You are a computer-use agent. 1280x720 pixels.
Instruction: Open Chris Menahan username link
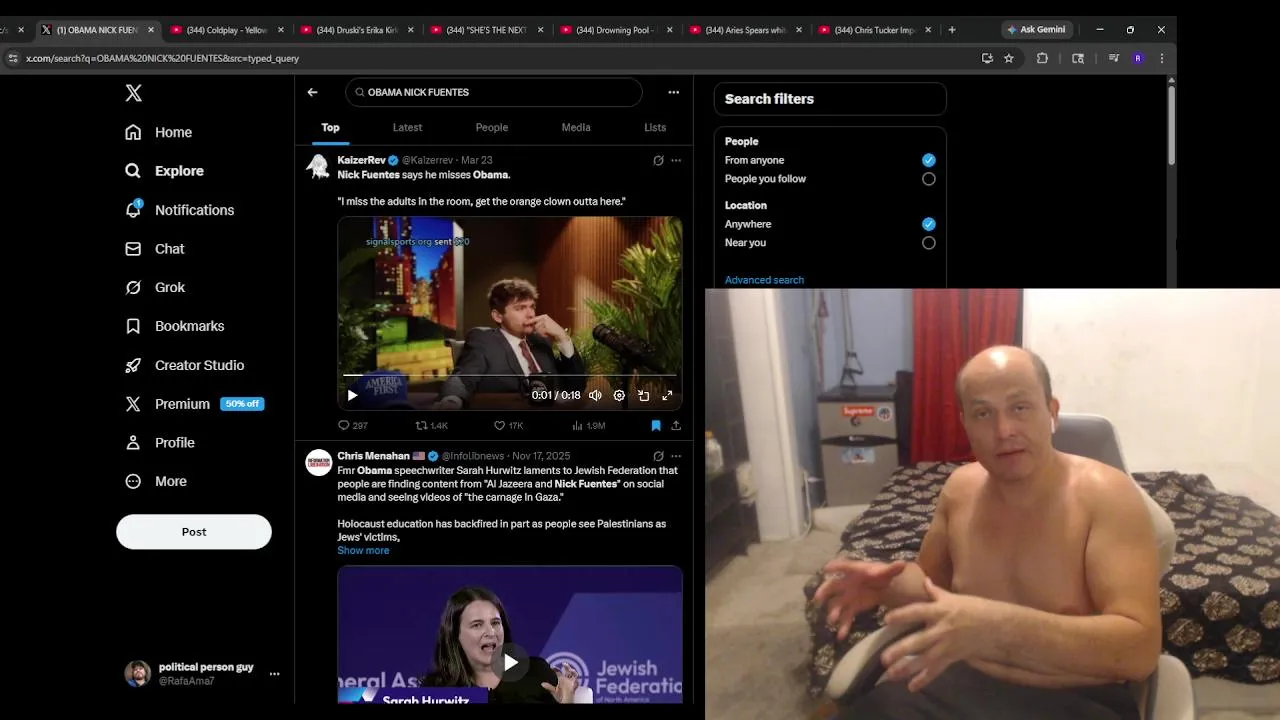(373, 456)
